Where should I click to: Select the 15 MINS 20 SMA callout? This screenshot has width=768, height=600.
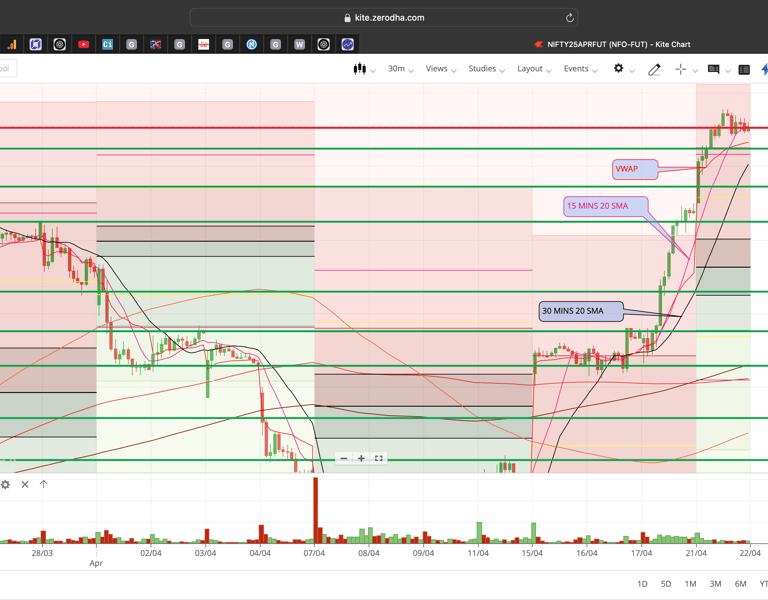pyautogui.click(x=606, y=206)
